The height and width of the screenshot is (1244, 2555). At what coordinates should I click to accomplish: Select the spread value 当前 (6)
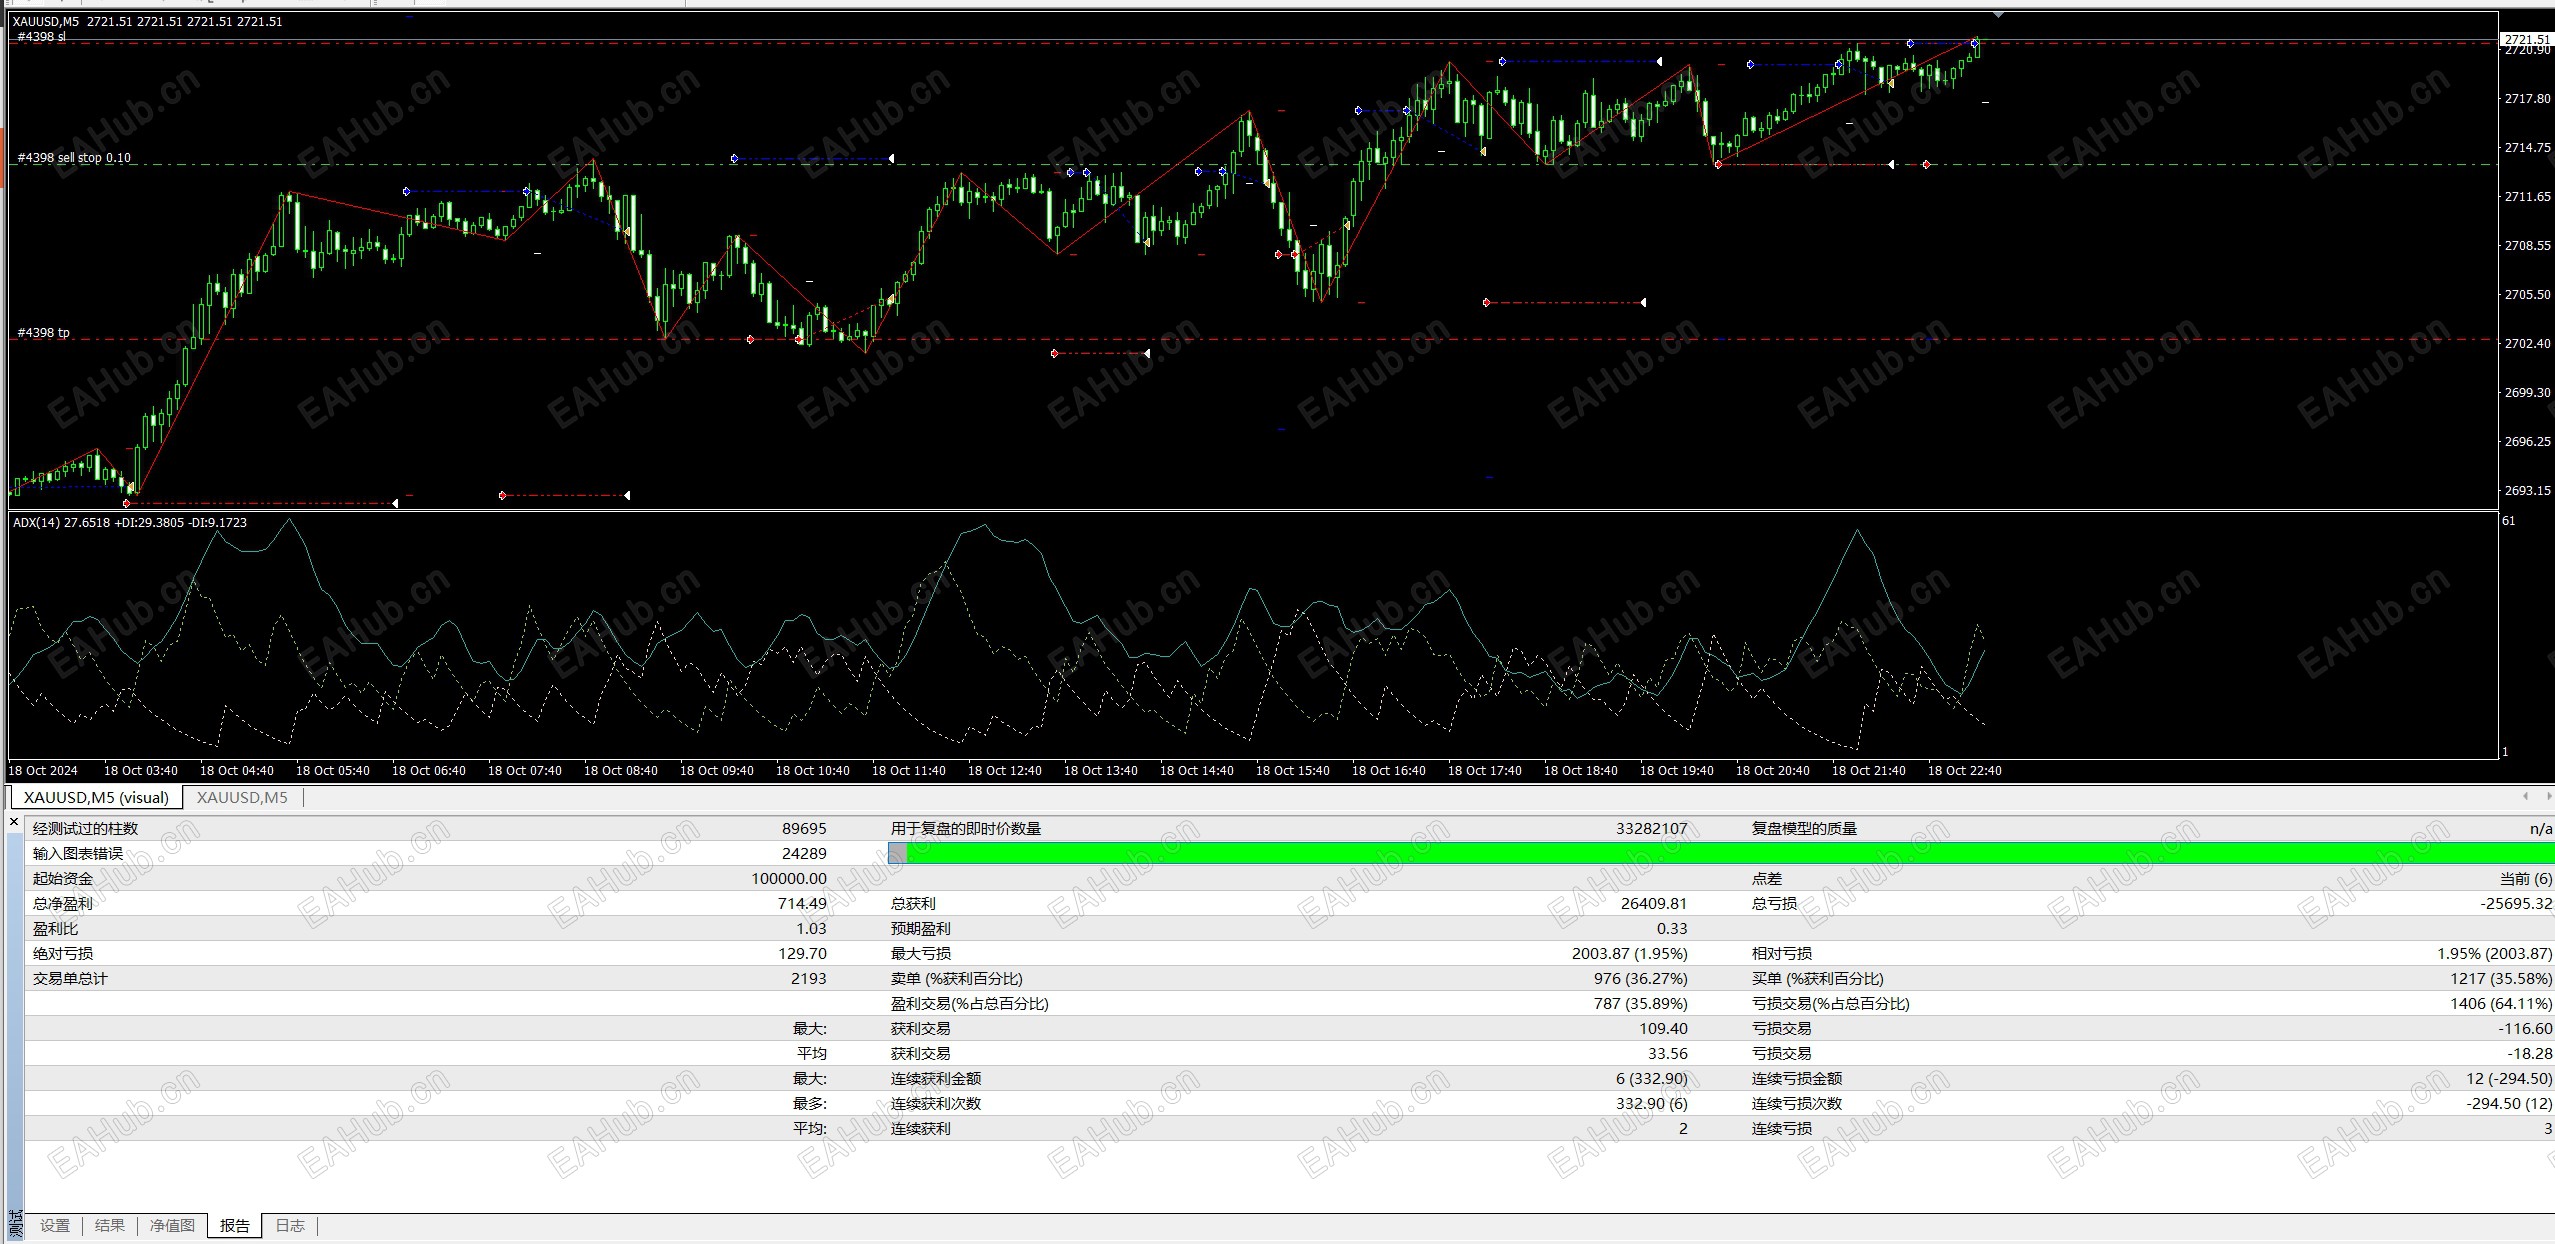click(2526, 878)
